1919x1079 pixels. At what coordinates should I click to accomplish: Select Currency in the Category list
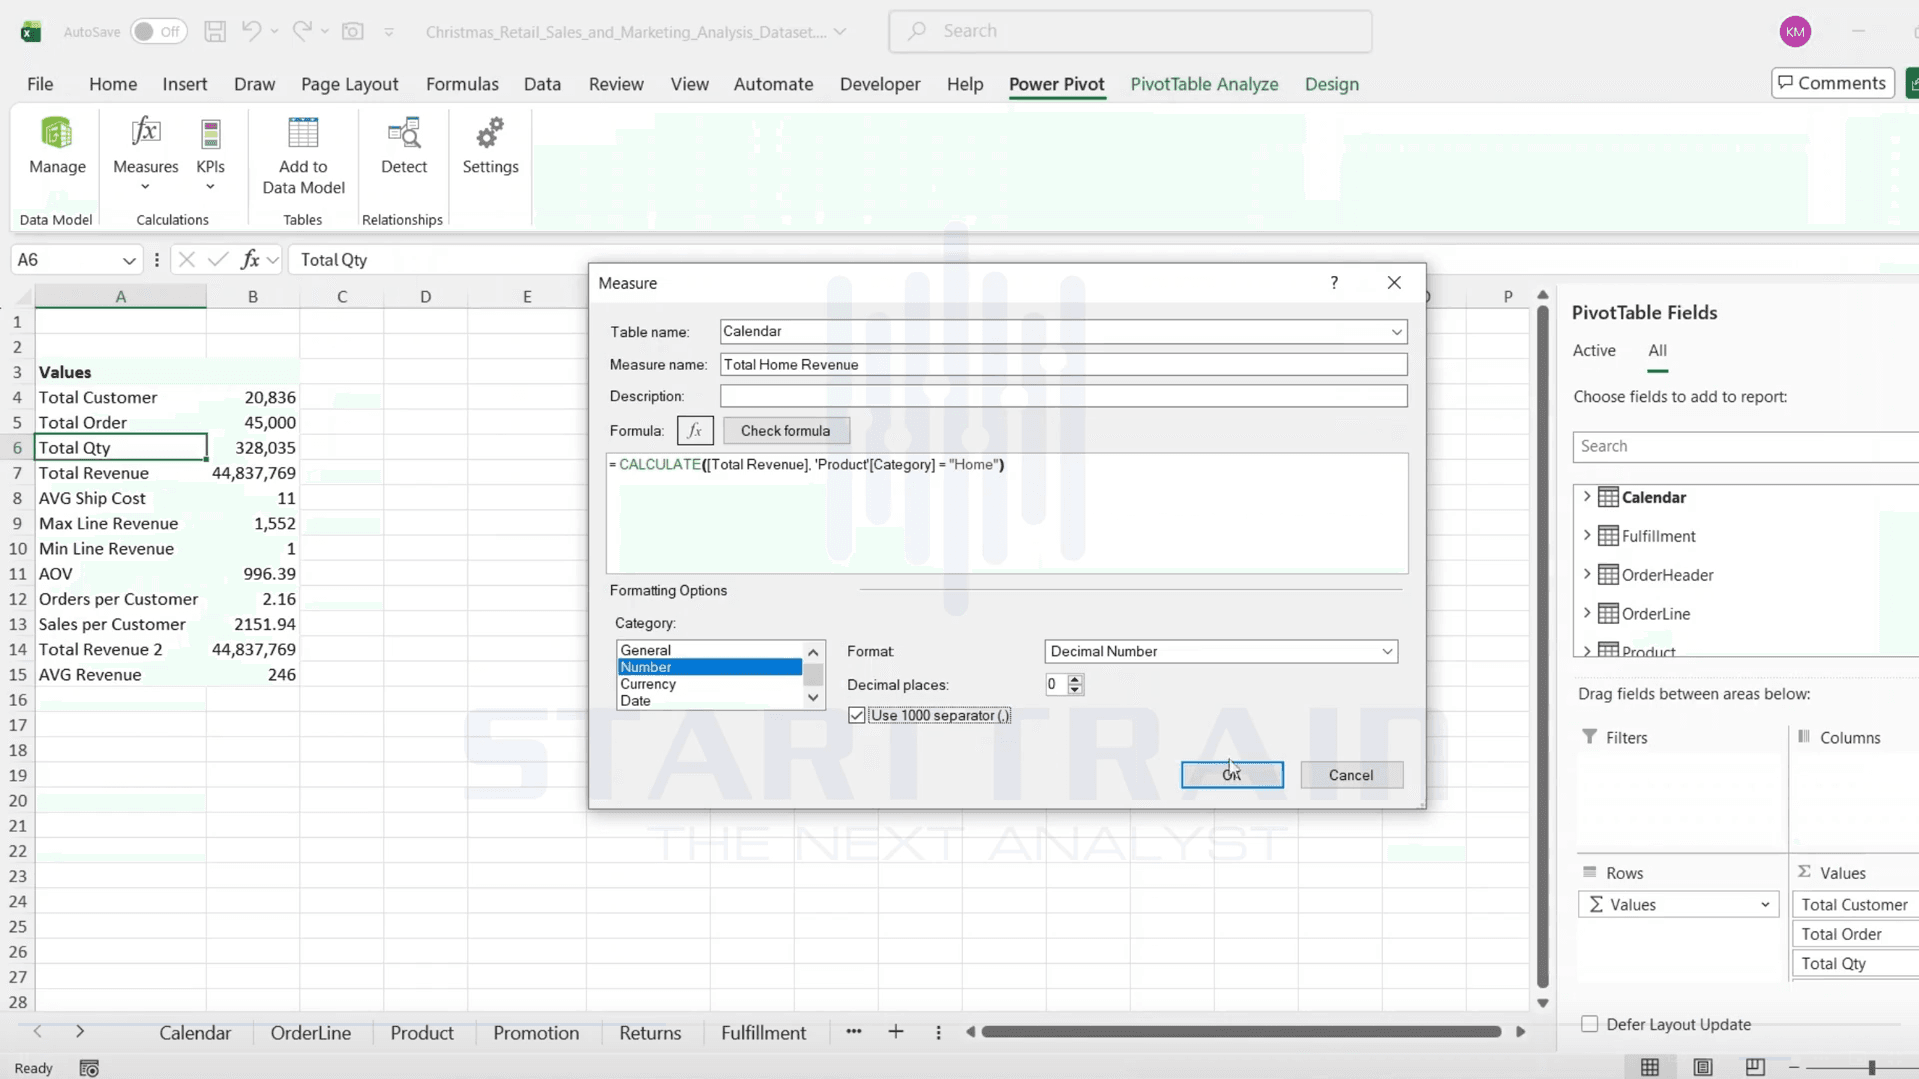pos(709,684)
